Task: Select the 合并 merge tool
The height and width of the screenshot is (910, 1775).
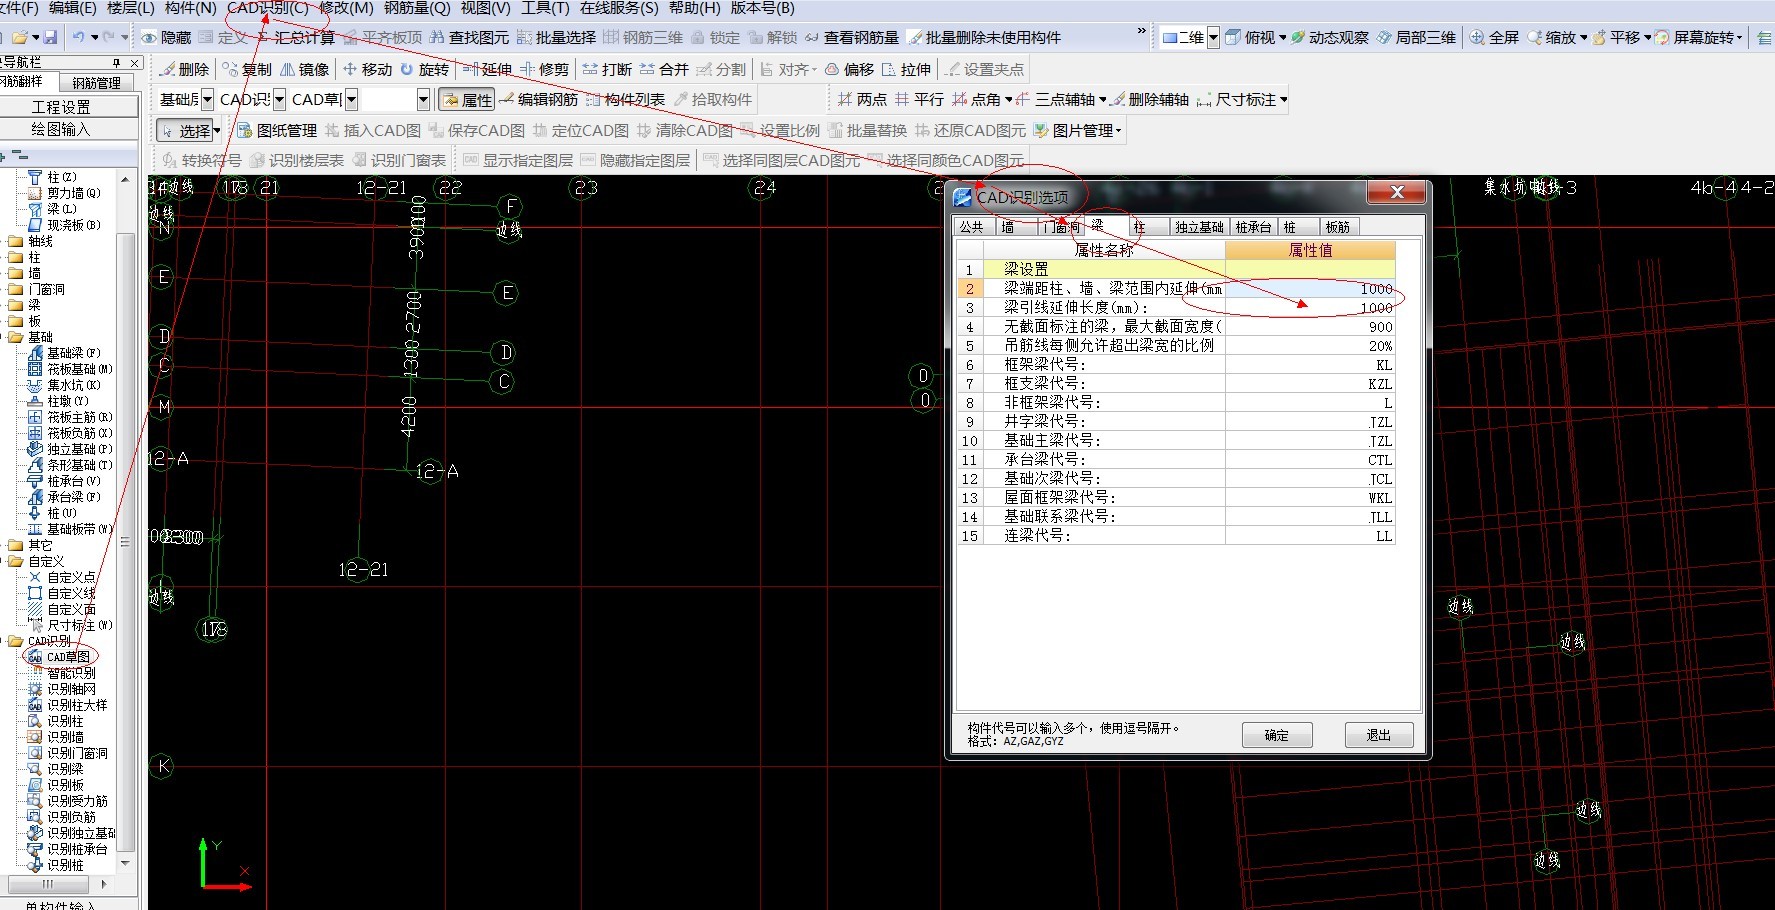Action: pyautogui.click(x=664, y=69)
